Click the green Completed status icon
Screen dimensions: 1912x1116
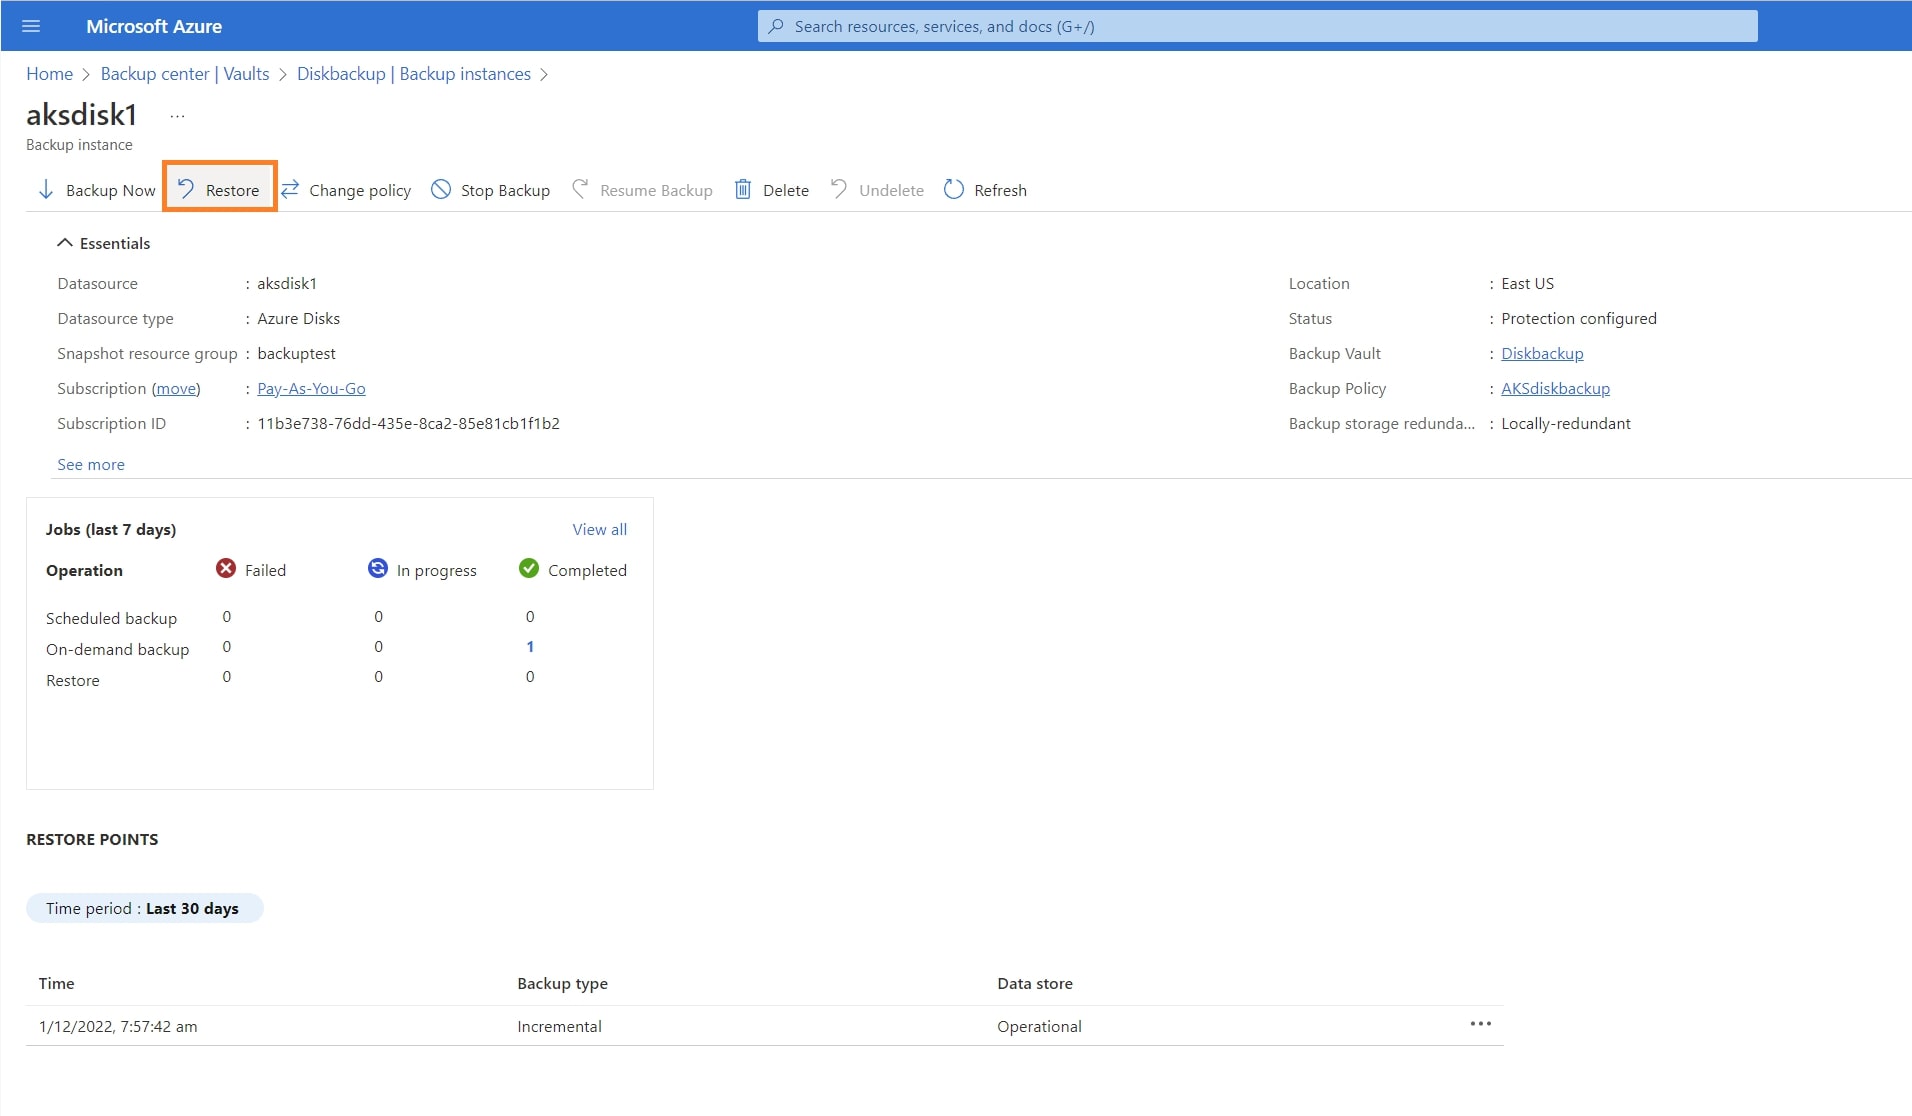529,568
